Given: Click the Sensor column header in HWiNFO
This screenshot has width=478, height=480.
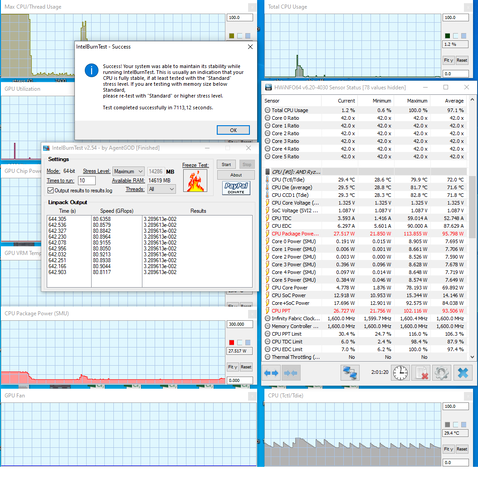Looking at the screenshot, I should tap(272, 101).
